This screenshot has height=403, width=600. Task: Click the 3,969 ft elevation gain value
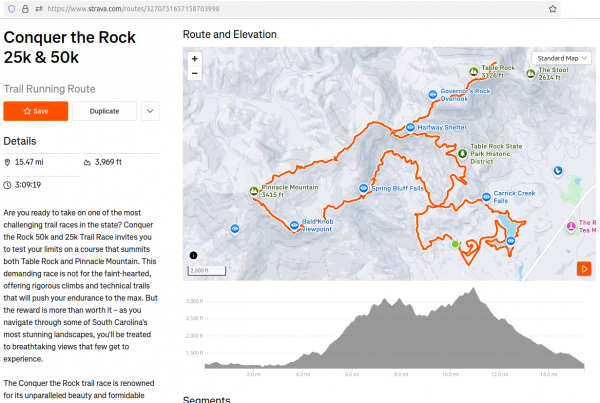pos(108,162)
